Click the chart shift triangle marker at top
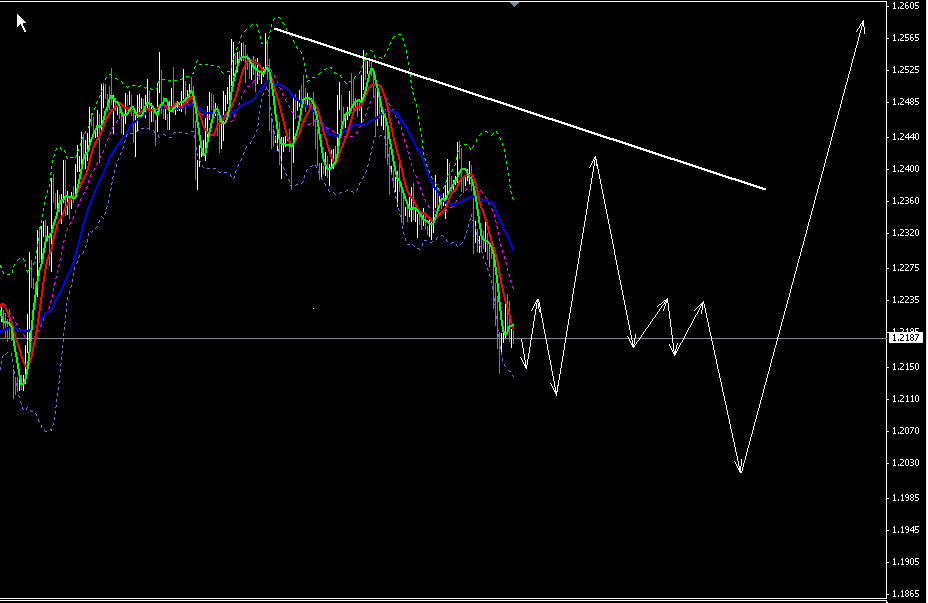 click(514, 4)
